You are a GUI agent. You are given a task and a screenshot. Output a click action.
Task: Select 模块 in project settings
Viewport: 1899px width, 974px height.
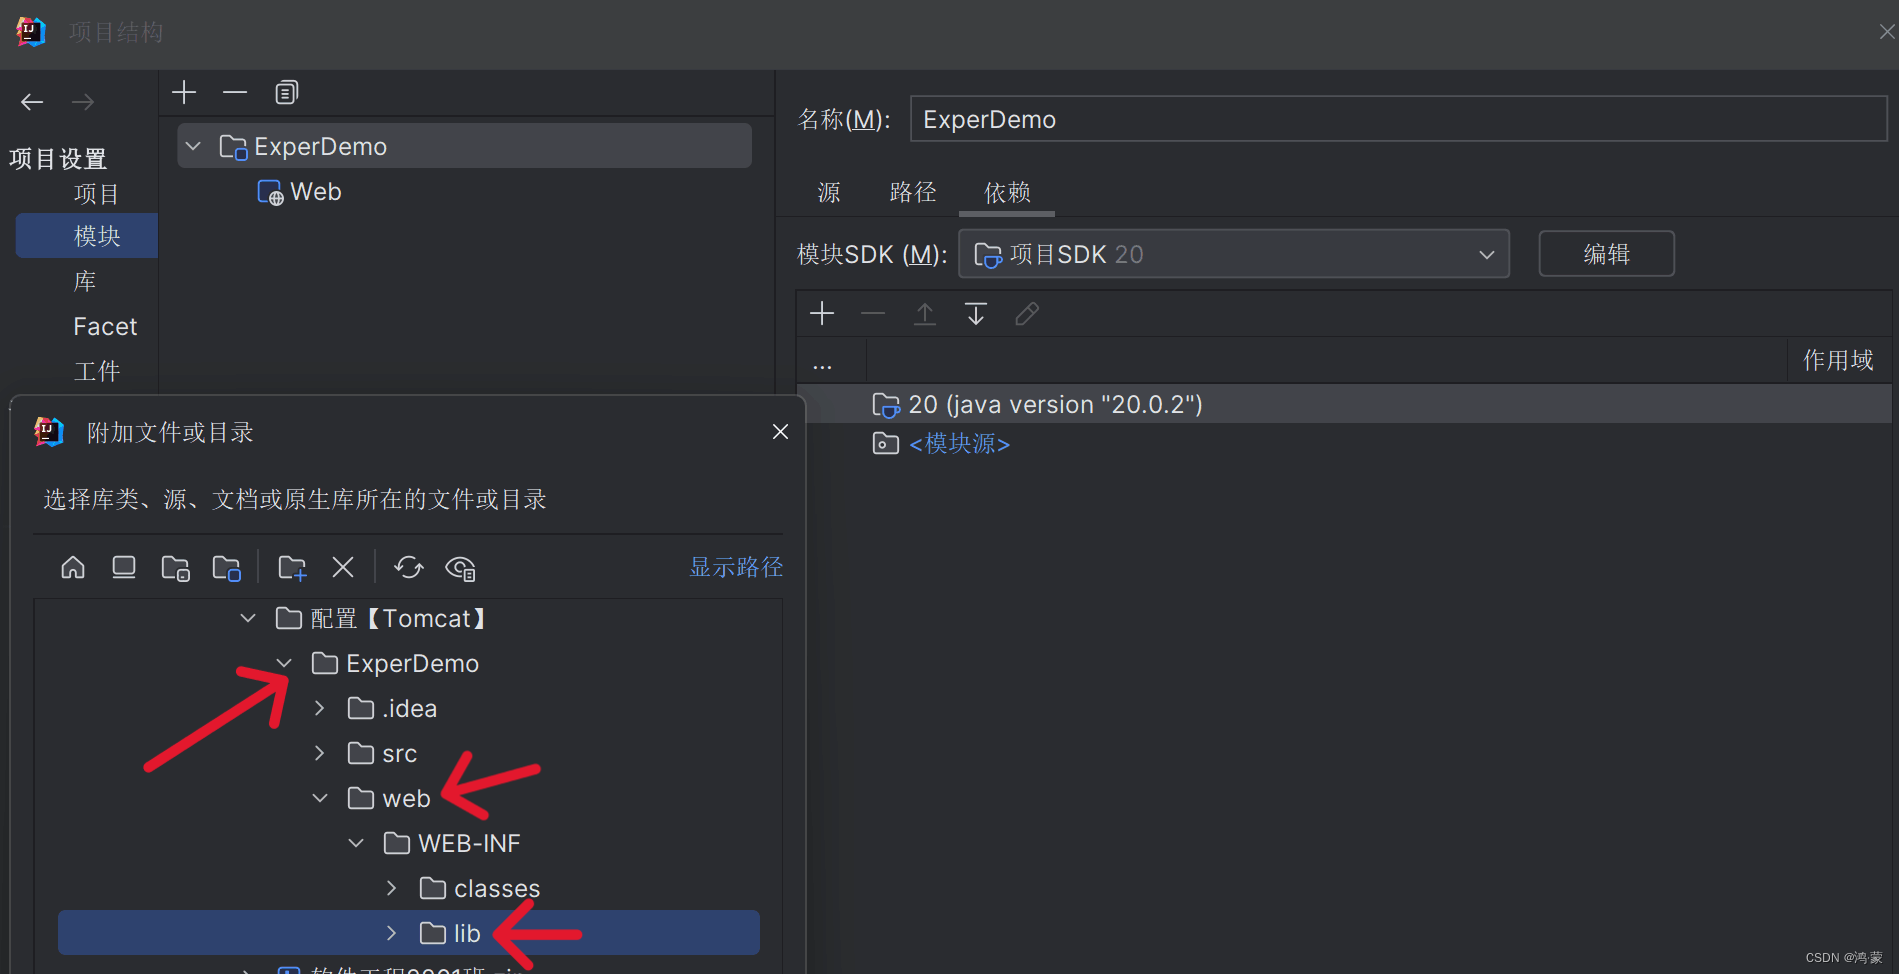click(x=87, y=236)
